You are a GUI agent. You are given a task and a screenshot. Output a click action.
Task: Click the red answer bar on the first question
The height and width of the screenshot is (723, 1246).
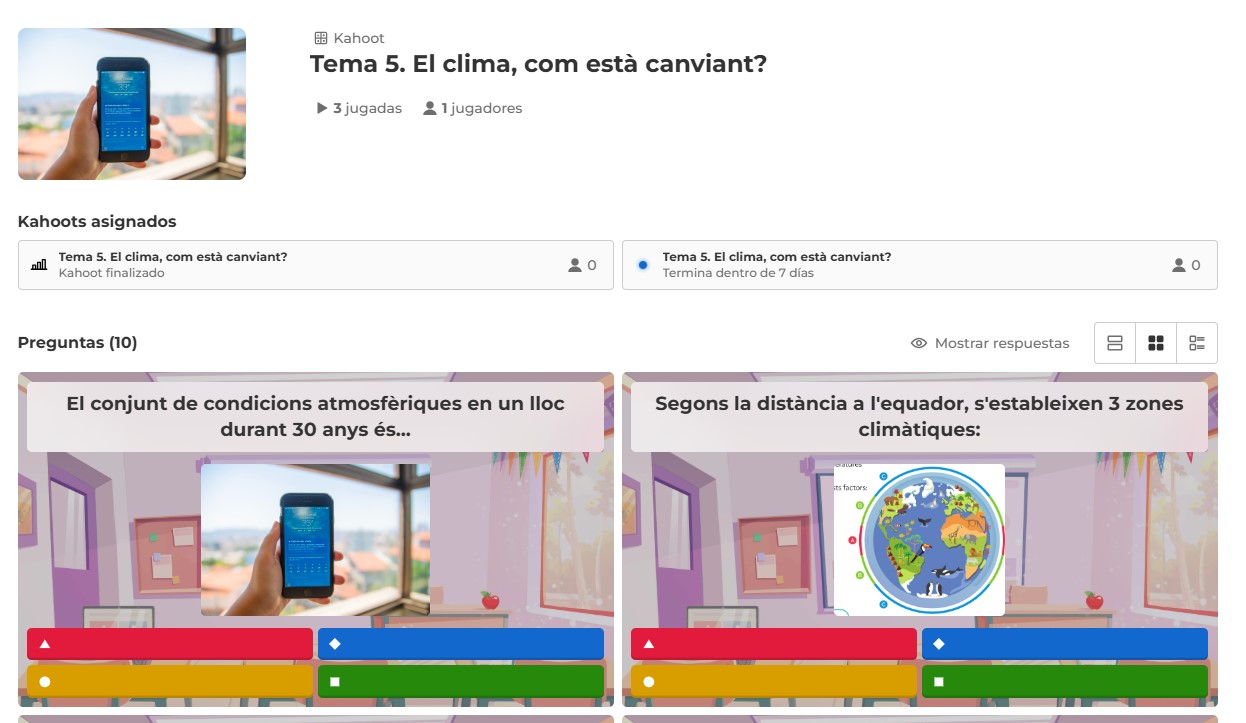pyautogui.click(x=170, y=643)
